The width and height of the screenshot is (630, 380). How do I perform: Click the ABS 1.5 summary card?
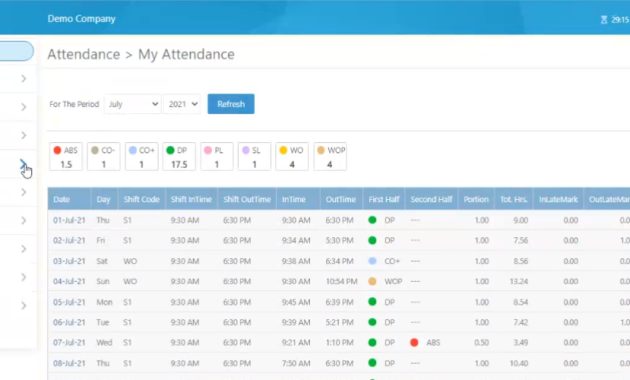click(66, 157)
